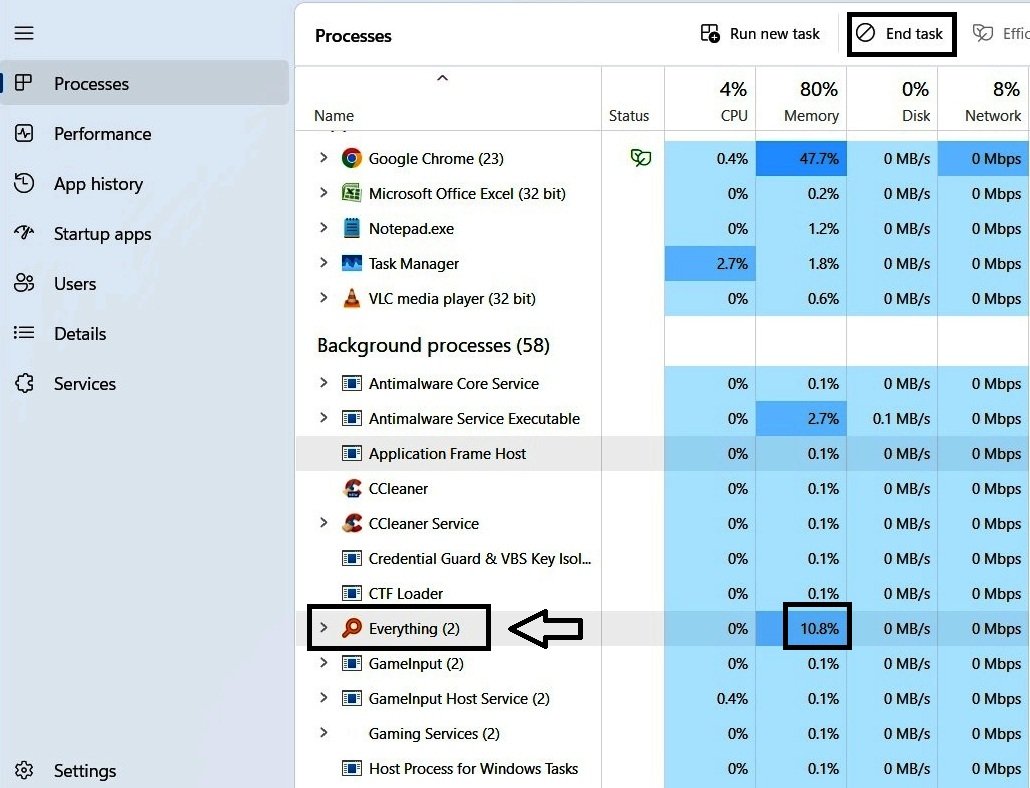Screen dimensions: 1030x788
Task: Click the Google Chrome app icon
Action: pyautogui.click(x=351, y=158)
